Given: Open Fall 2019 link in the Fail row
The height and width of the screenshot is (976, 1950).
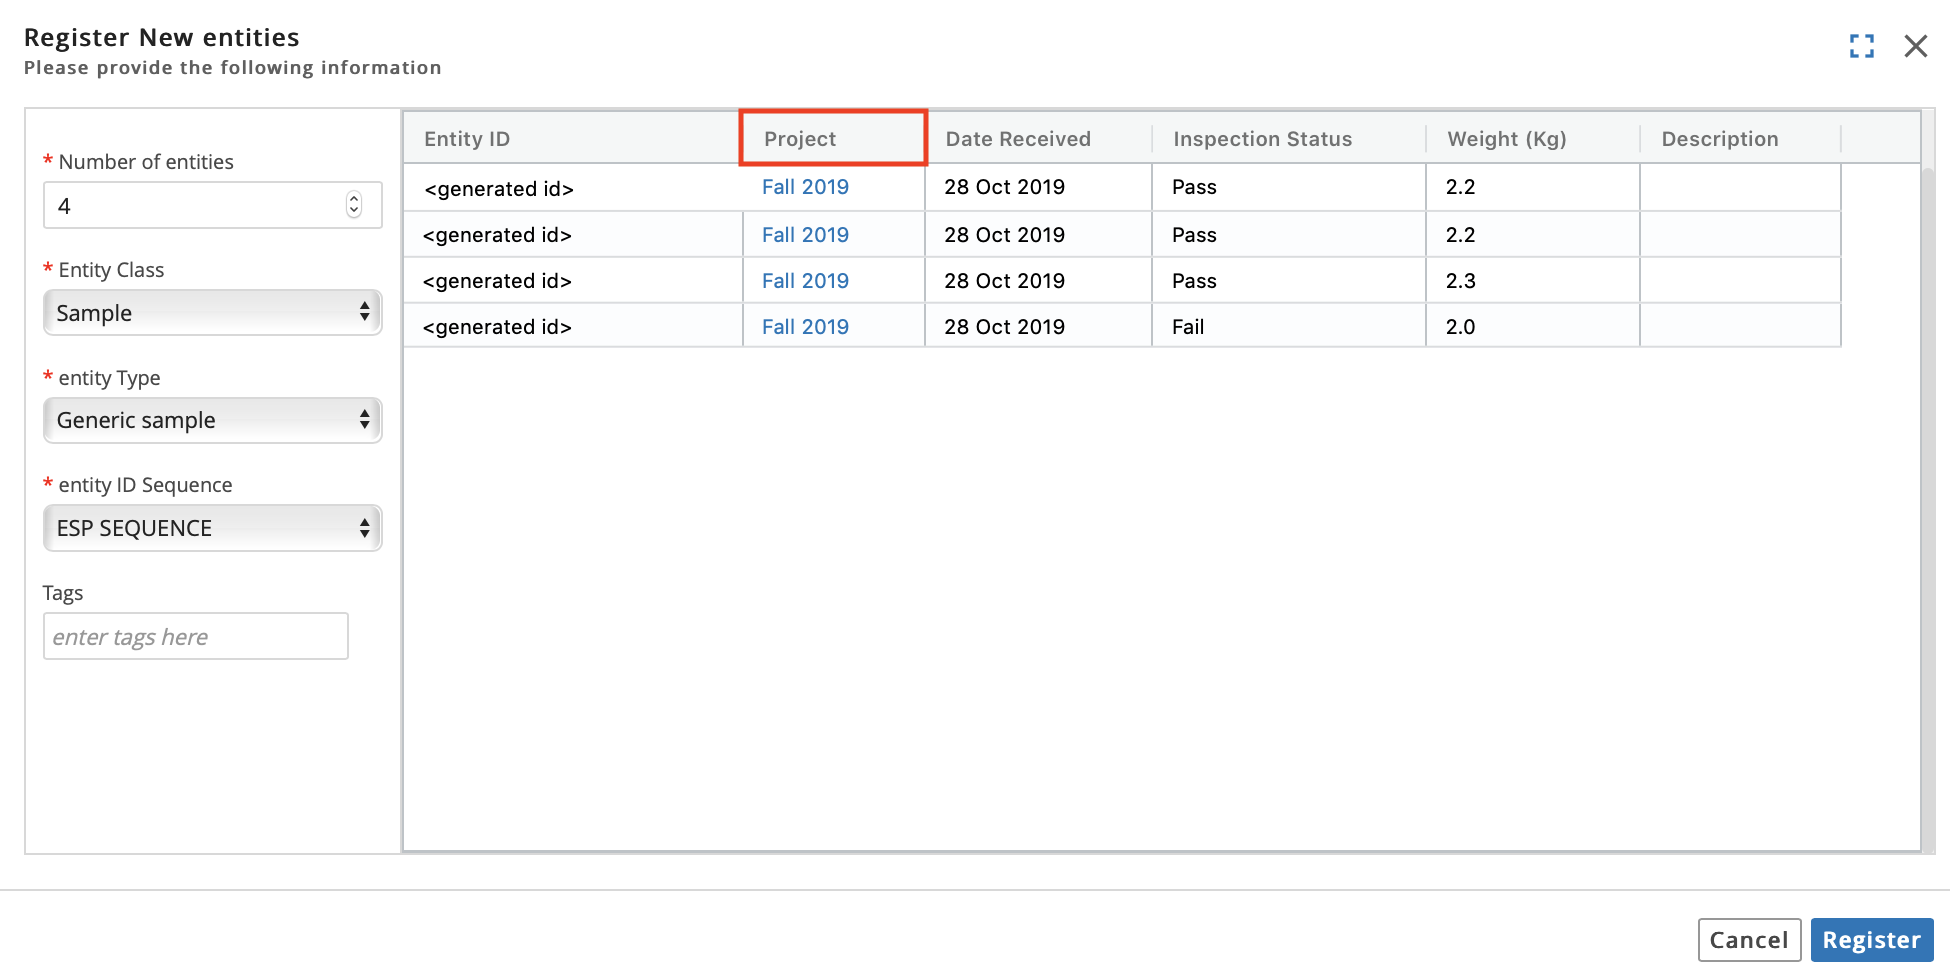Looking at the screenshot, I should pyautogui.click(x=805, y=327).
